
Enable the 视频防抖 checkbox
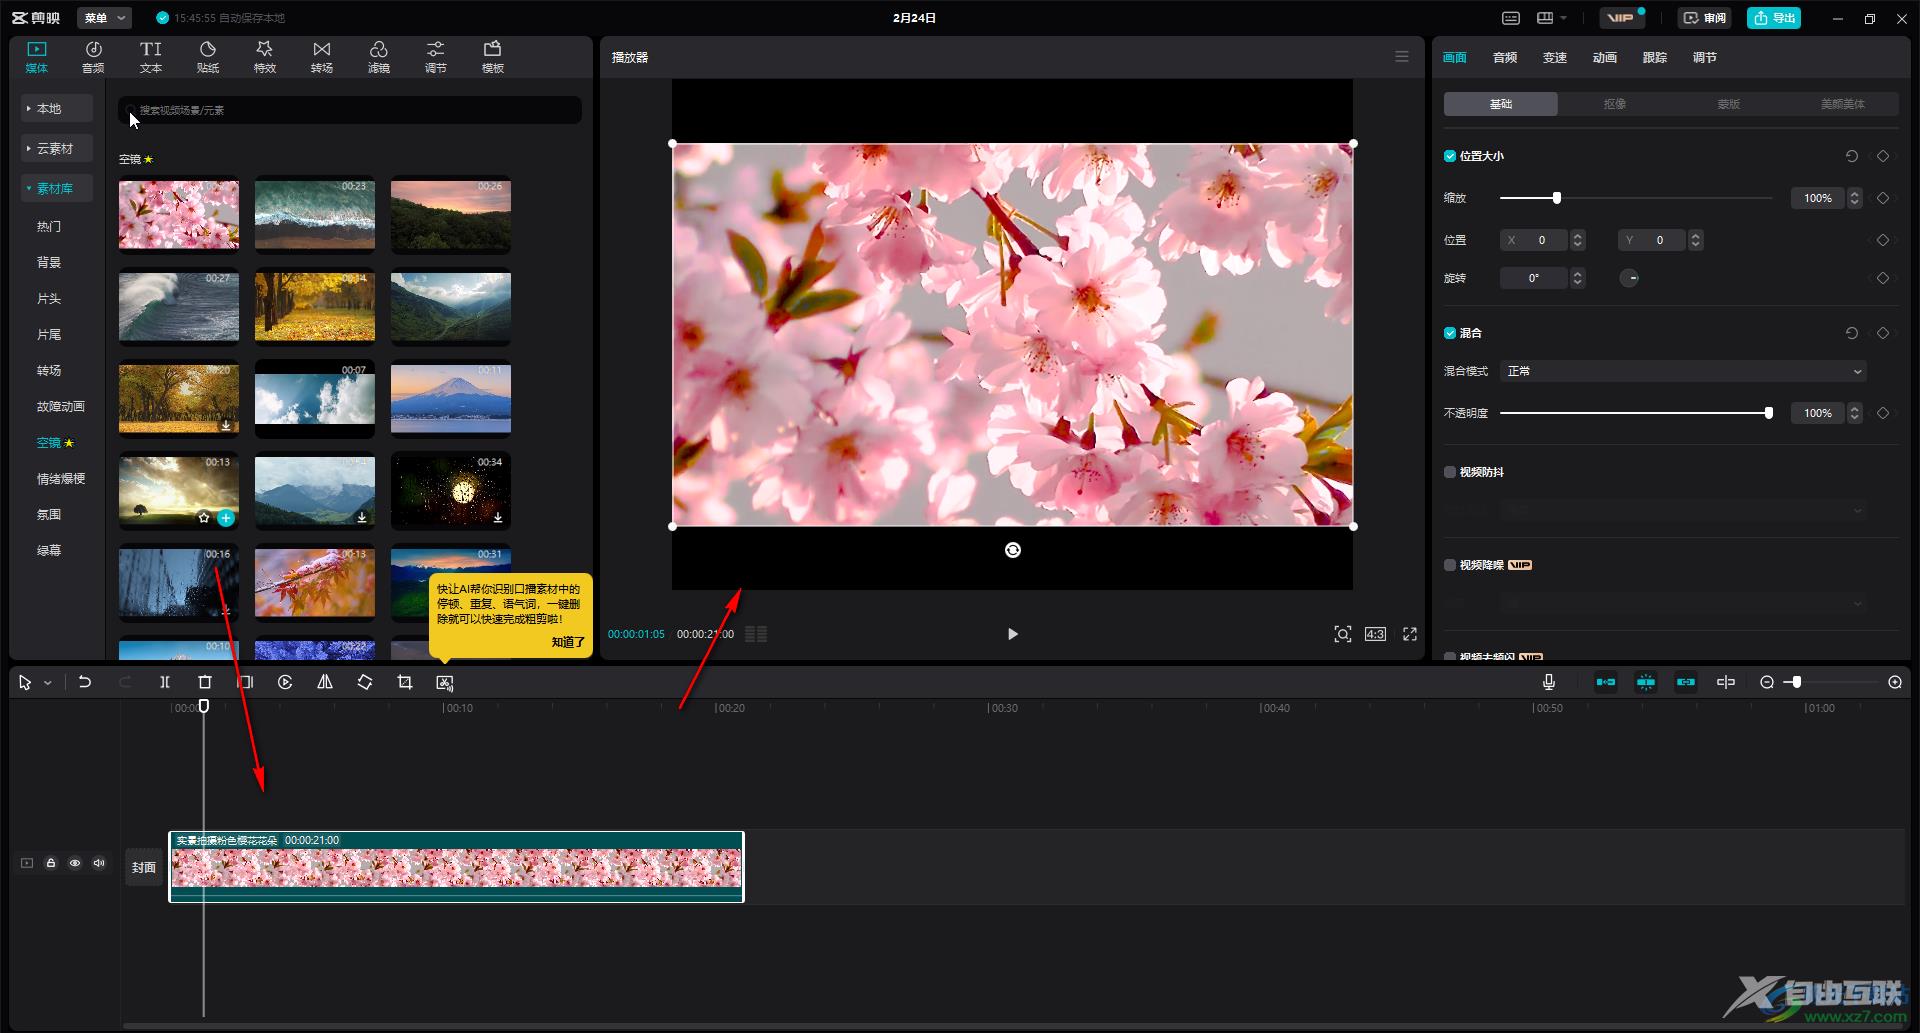tap(1450, 472)
